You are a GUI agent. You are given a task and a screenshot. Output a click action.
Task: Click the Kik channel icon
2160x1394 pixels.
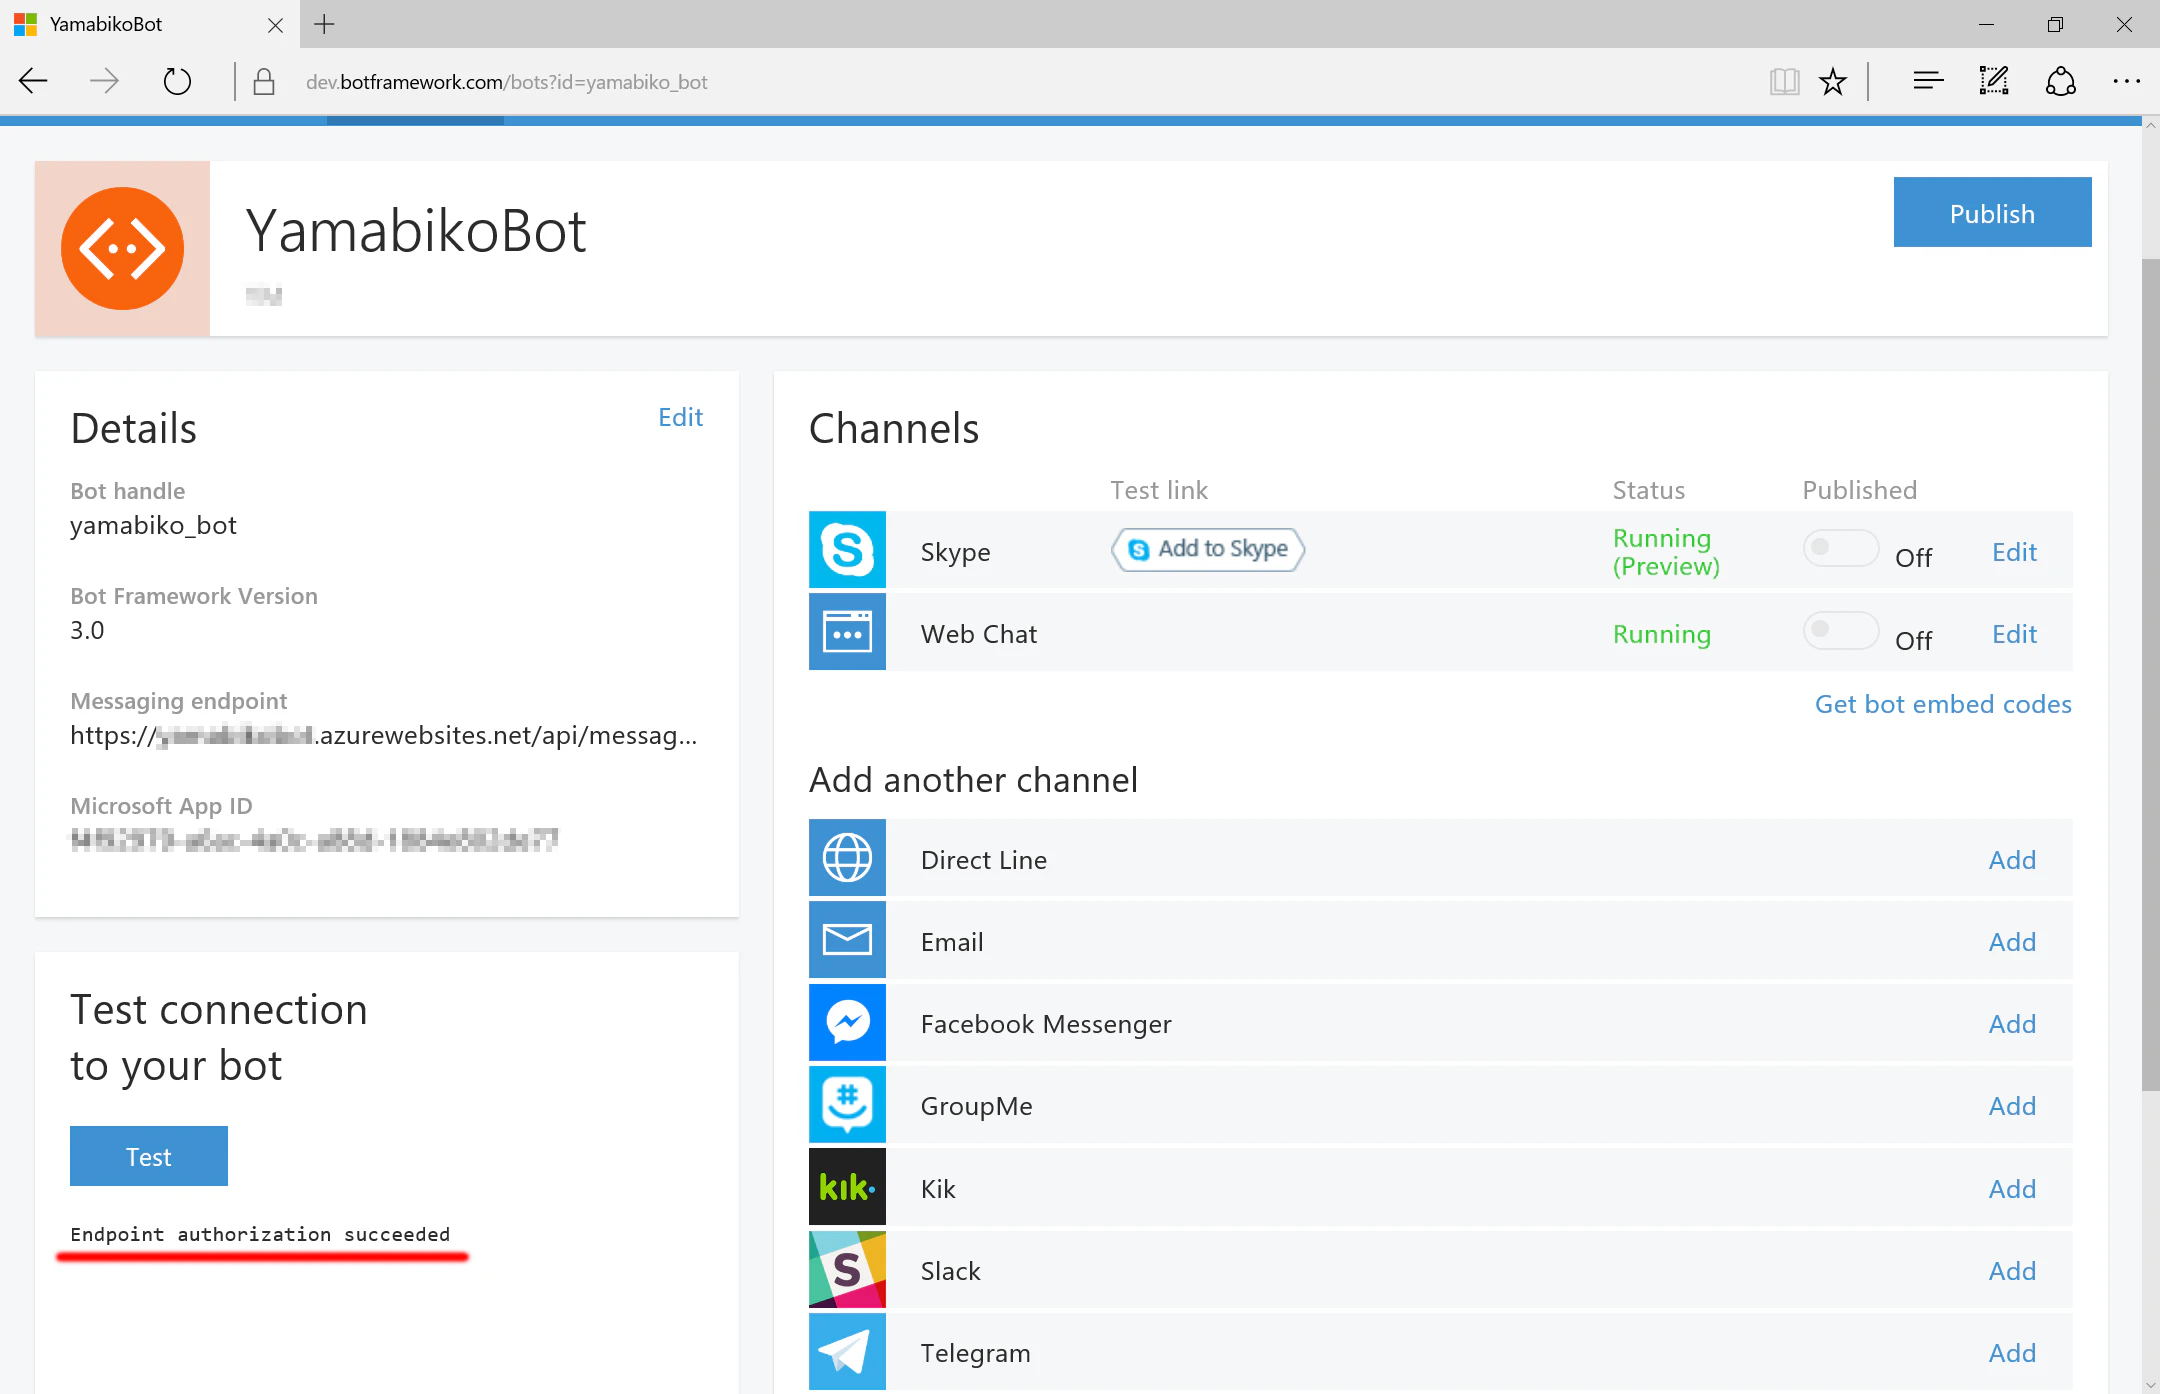coord(847,1187)
